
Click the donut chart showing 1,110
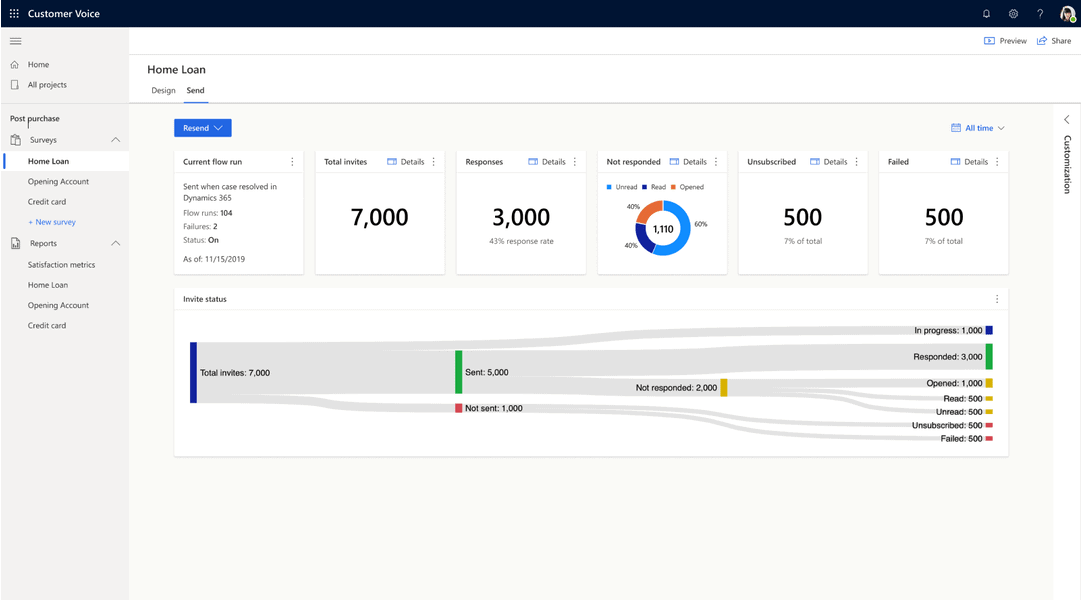tap(662, 228)
